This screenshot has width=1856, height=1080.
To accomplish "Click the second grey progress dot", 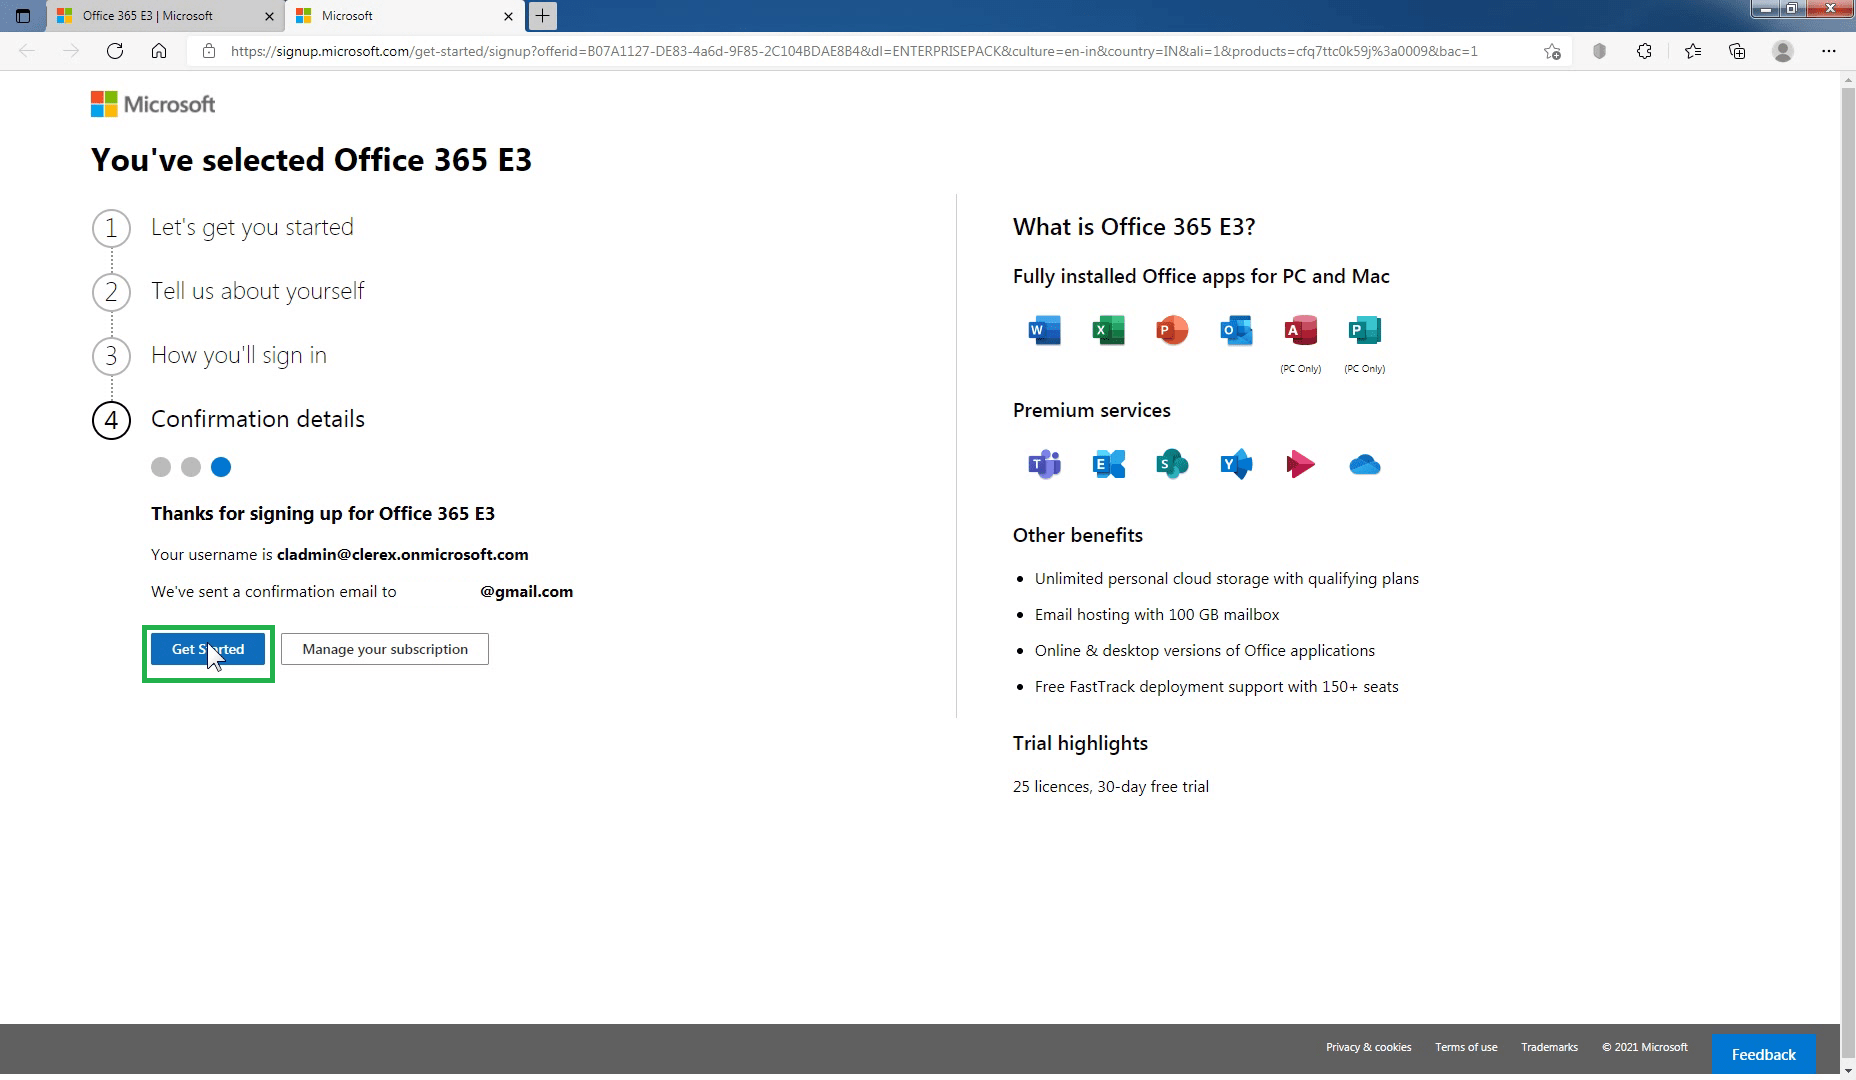I will coord(191,467).
